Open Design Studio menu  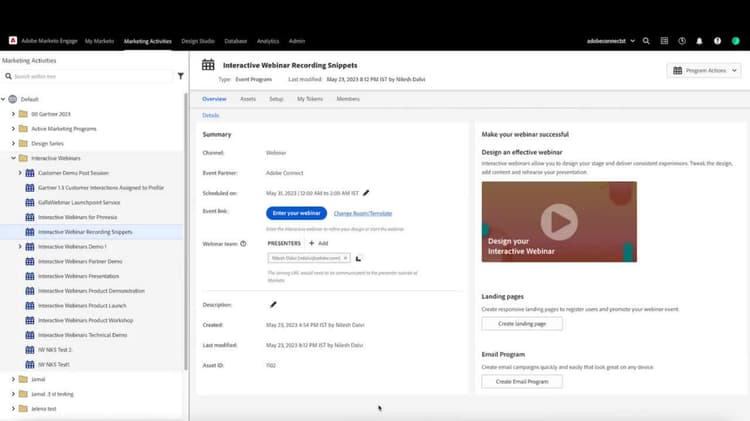(x=198, y=41)
